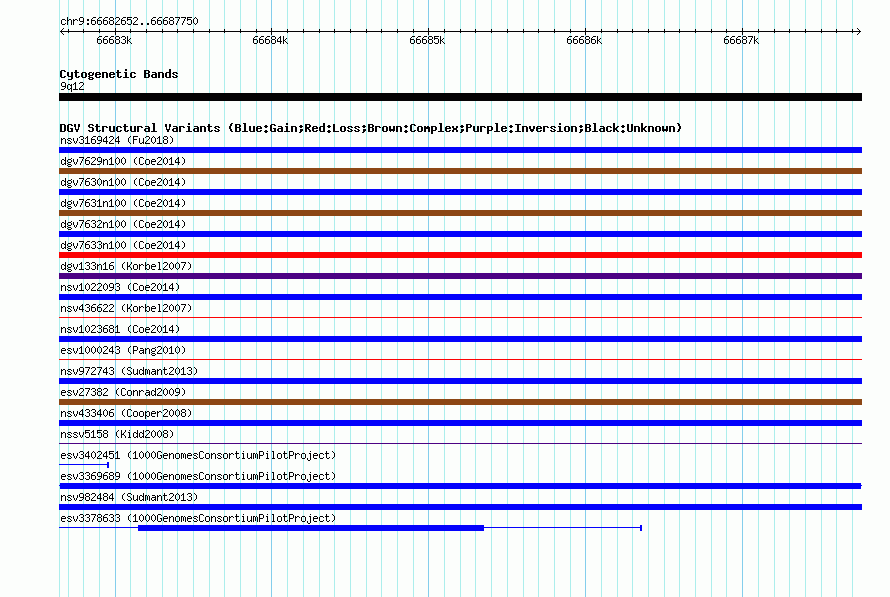890x597 pixels.
Task: Click the 66683k ruler tick label
Action: coord(114,40)
